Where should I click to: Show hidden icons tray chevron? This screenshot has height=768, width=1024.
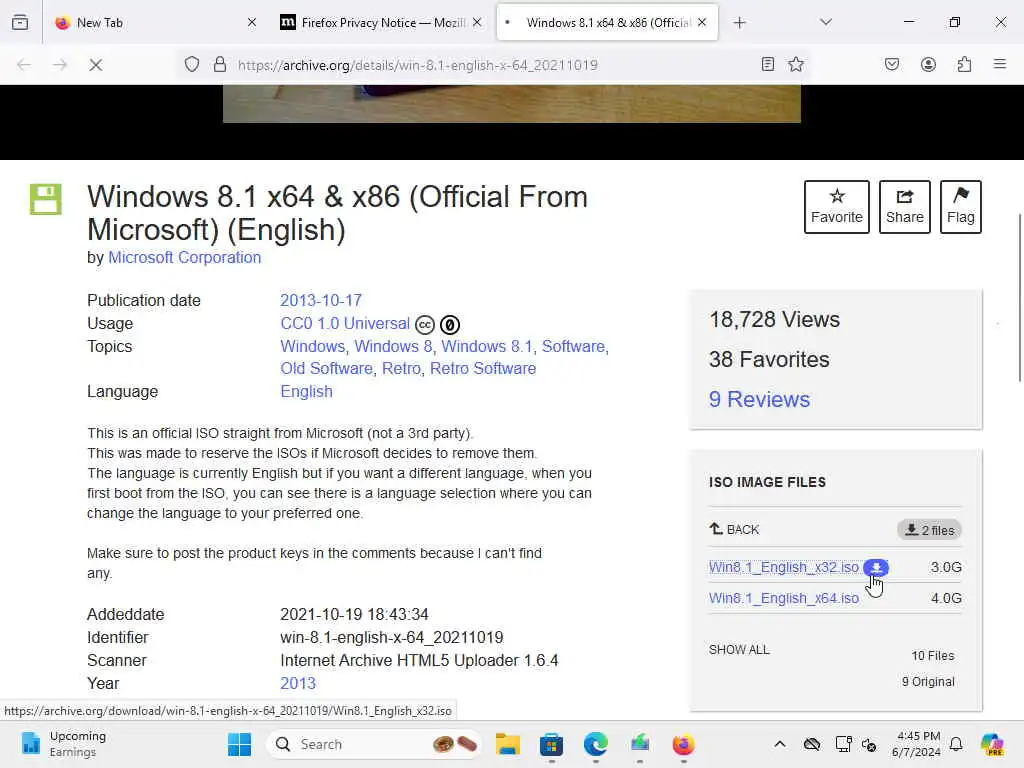780,744
